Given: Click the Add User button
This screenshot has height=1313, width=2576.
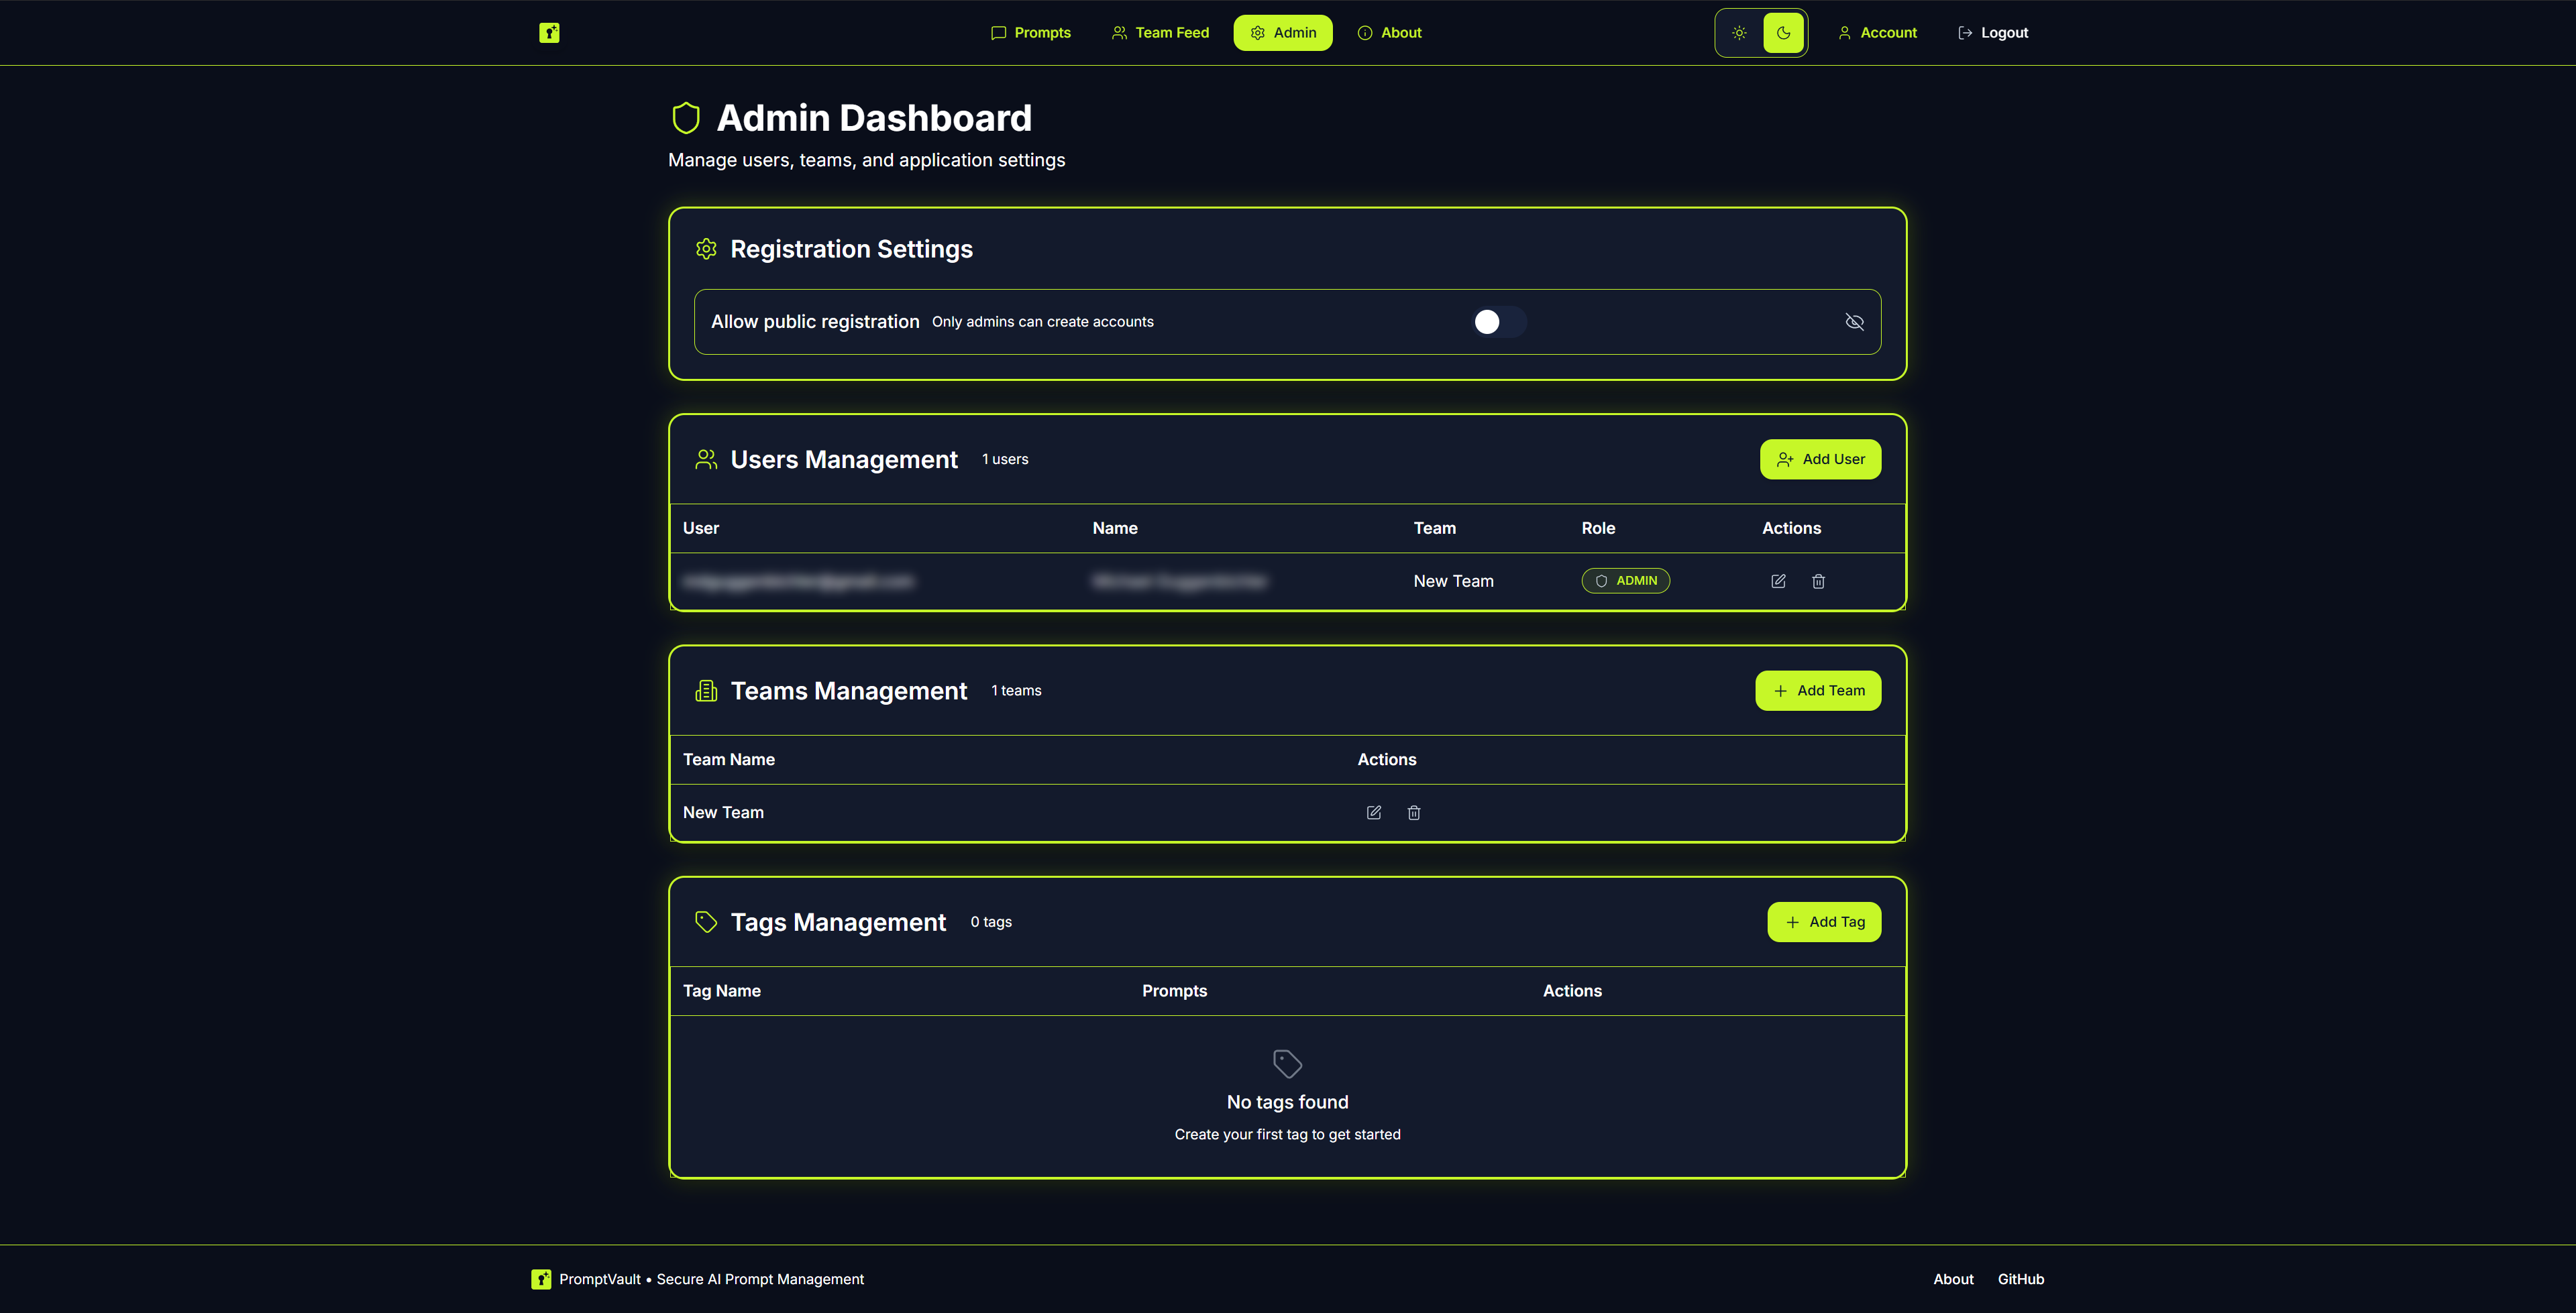Looking at the screenshot, I should pos(1820,459).
